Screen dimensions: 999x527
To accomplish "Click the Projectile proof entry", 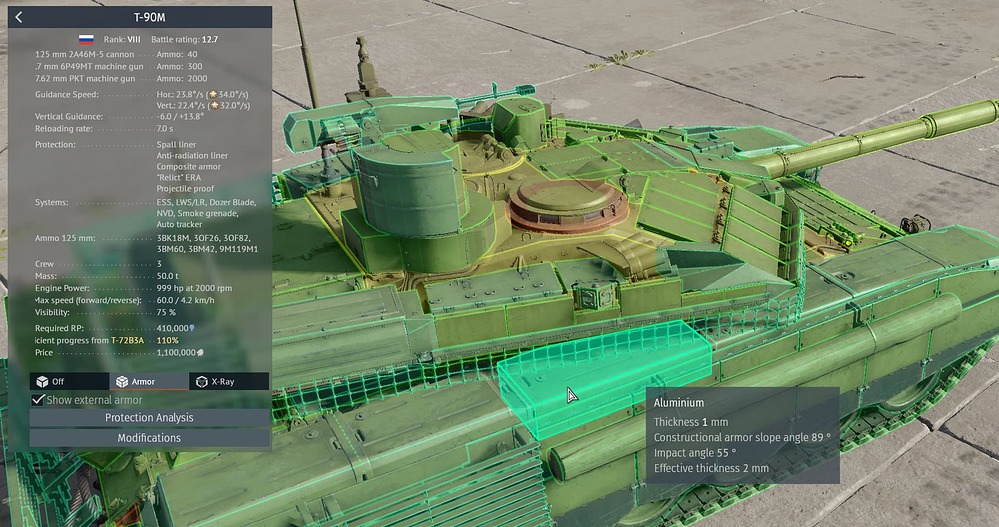I will (x=185, y=189).
